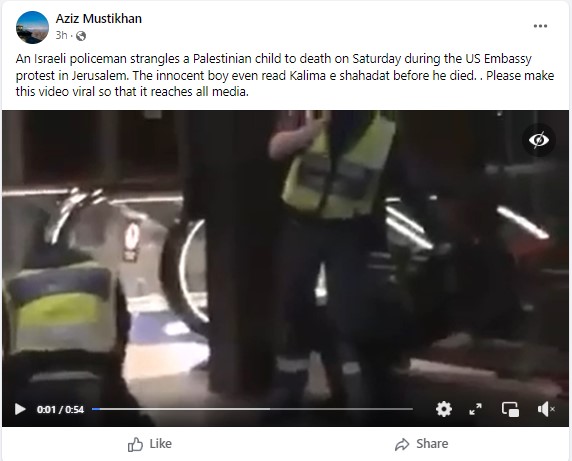Click the end of the video timeline
The image size is (572, 461).
(x=411, y=409)
